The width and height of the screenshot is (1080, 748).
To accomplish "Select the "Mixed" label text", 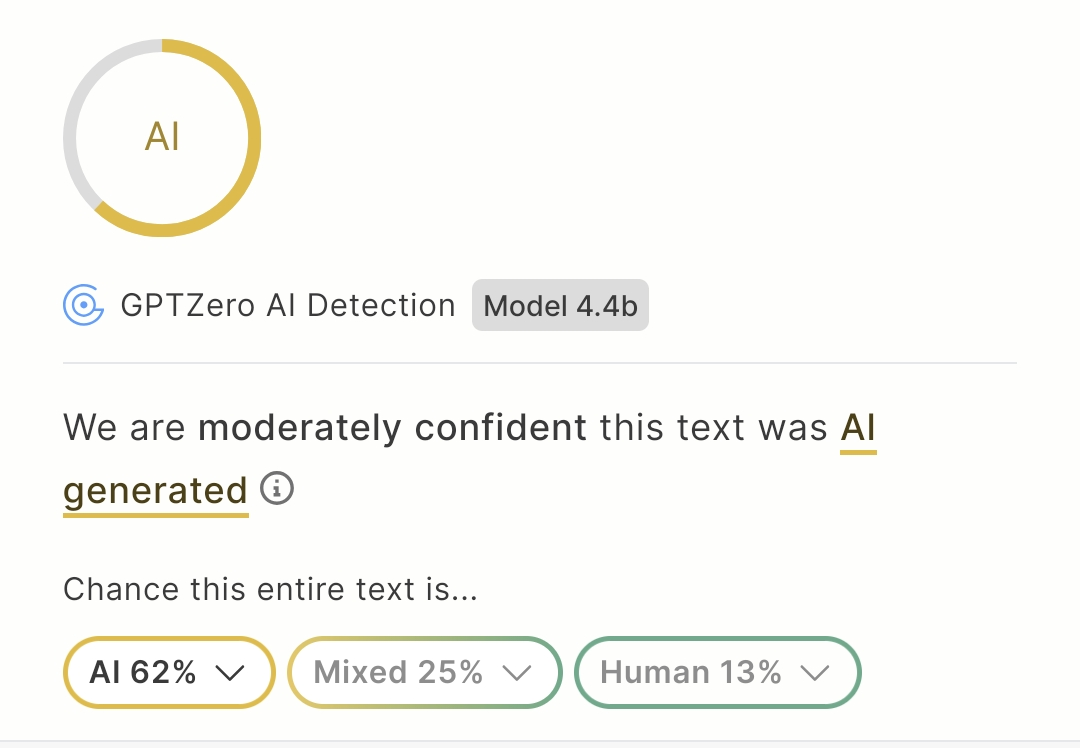I will [x=361, y=672].
